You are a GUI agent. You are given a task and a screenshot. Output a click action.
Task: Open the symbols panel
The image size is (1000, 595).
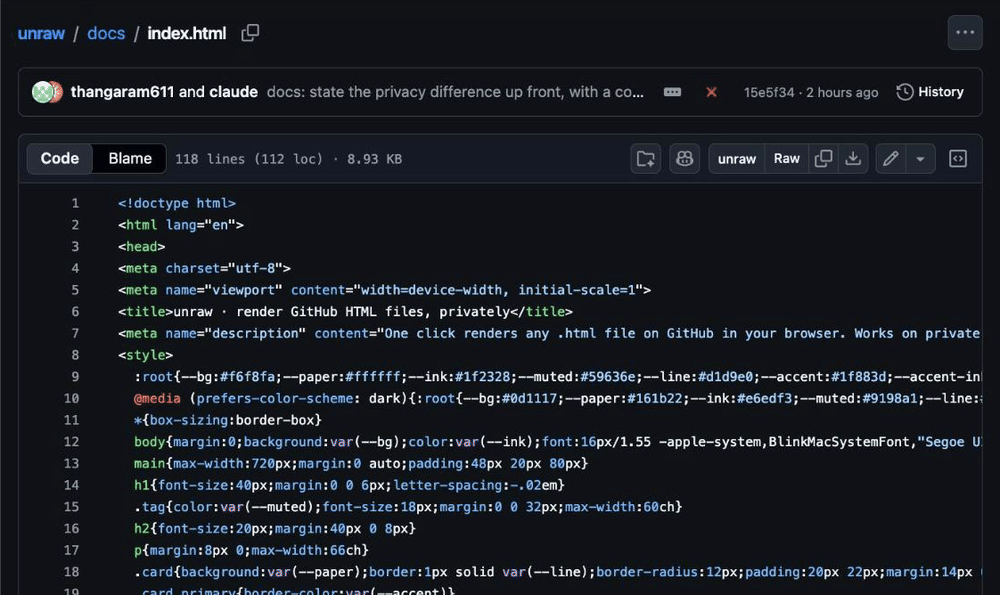coord(958,159)
